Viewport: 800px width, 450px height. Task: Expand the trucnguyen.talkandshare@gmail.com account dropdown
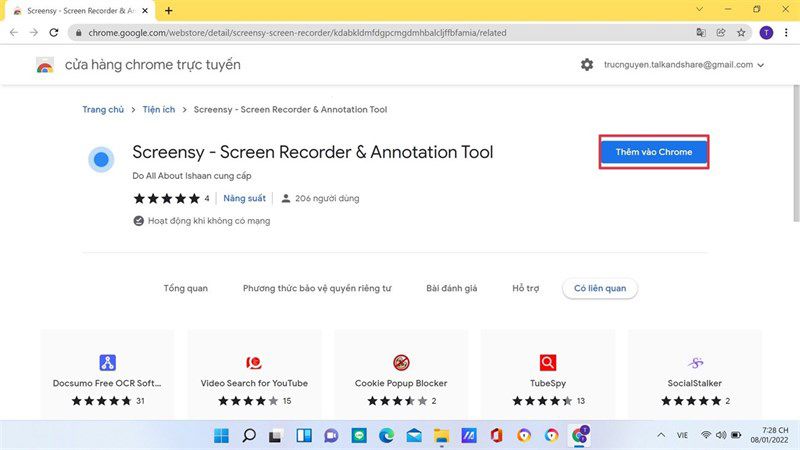(x=684, y=65)
